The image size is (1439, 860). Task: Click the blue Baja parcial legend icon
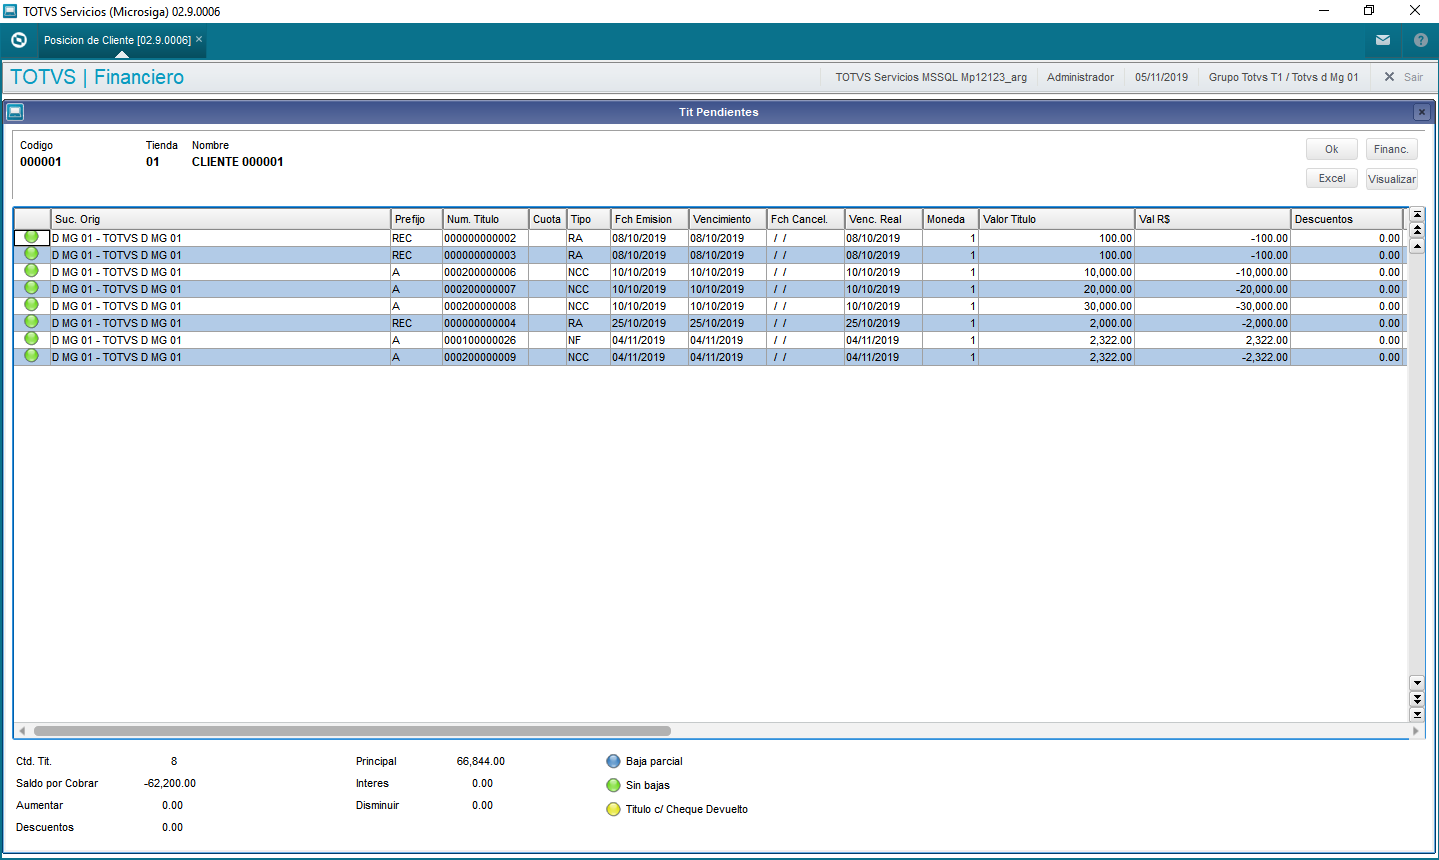(613, 761)
